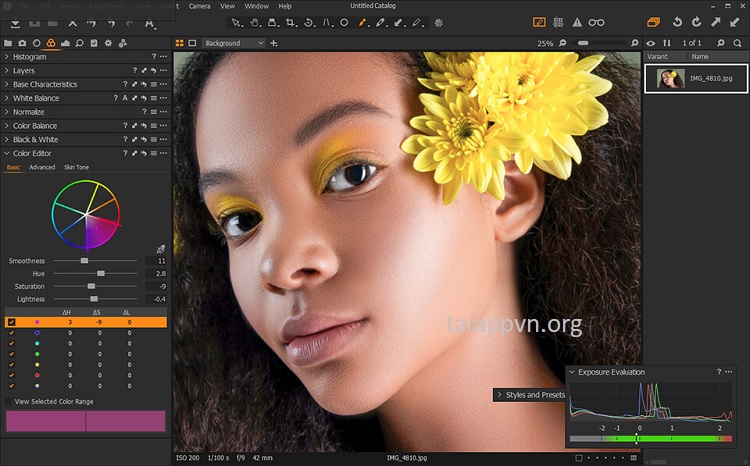
Task: Select the IMG_4810.jpg thumbnail in browser
Action: tap(671, 78)
